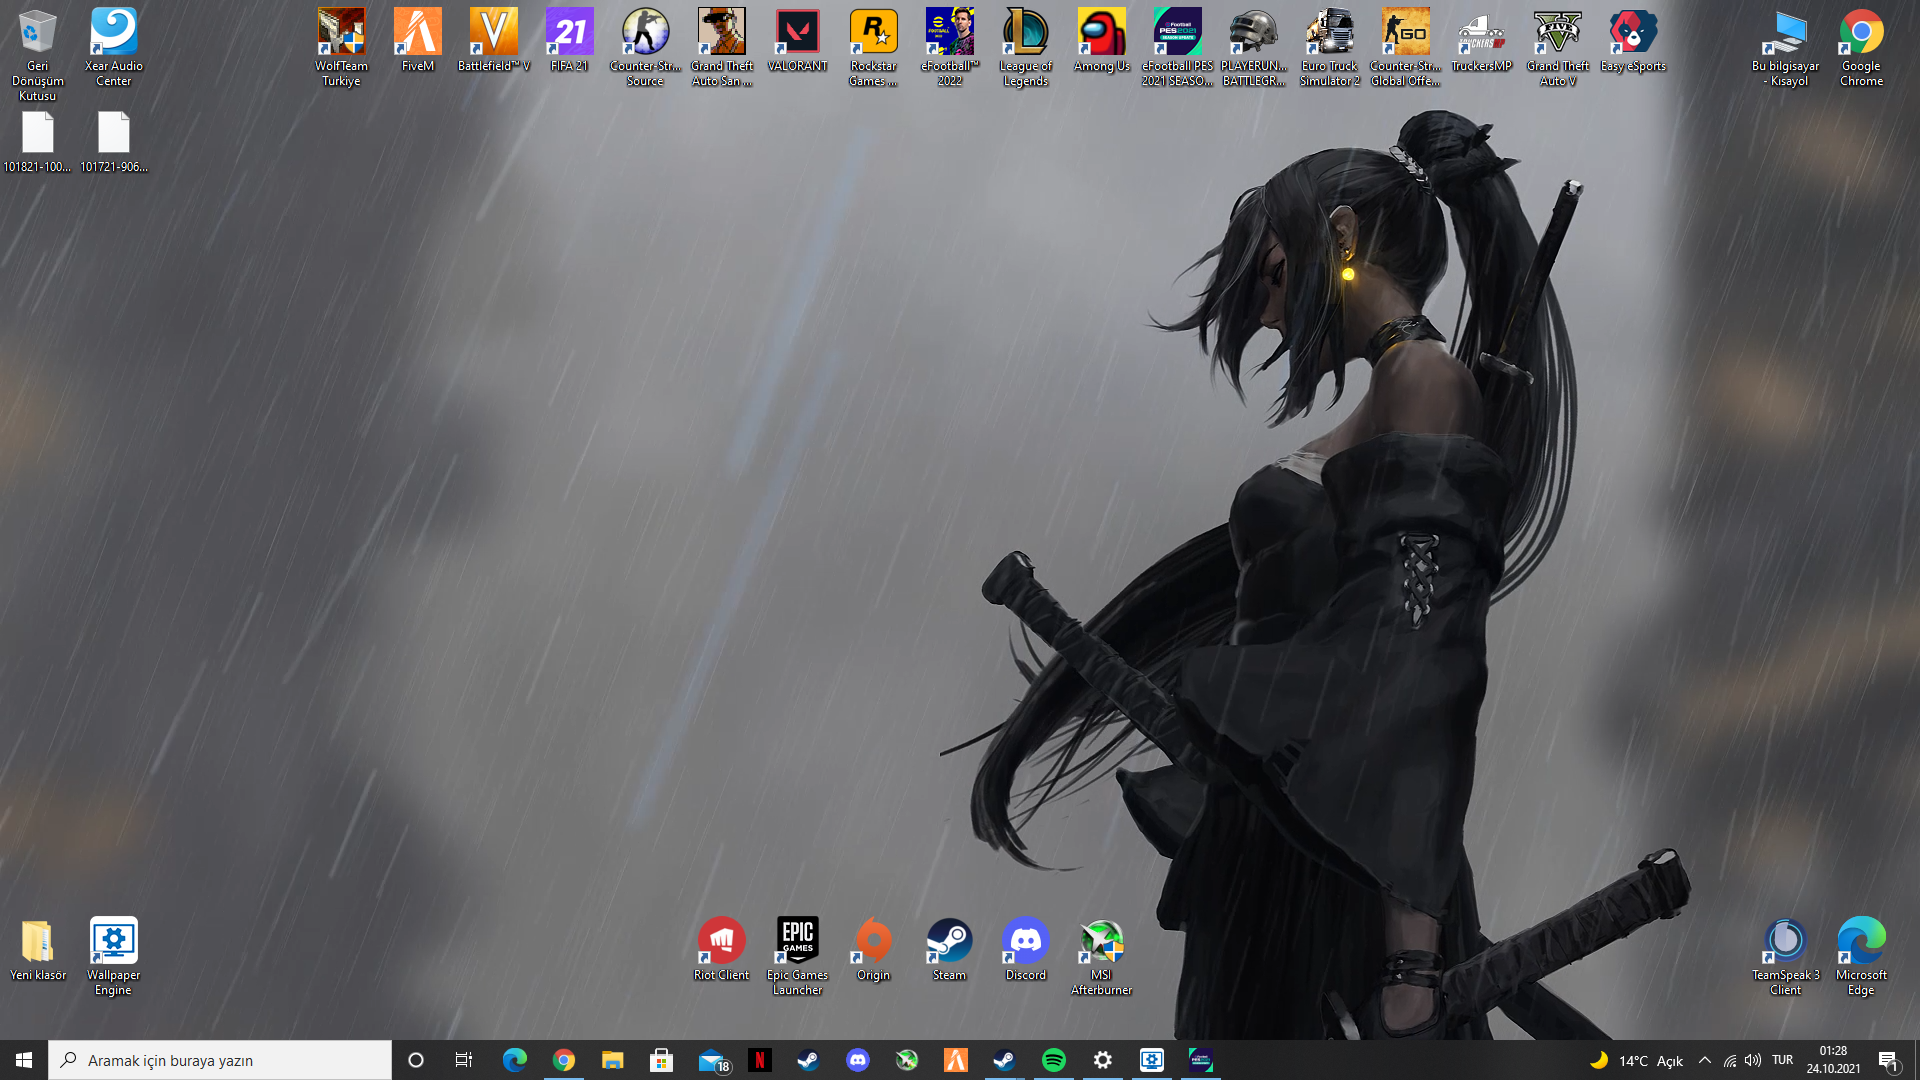Click the MSI Afterburner desktop shortcut
1920x1080 pixels.
(1102, 956)
